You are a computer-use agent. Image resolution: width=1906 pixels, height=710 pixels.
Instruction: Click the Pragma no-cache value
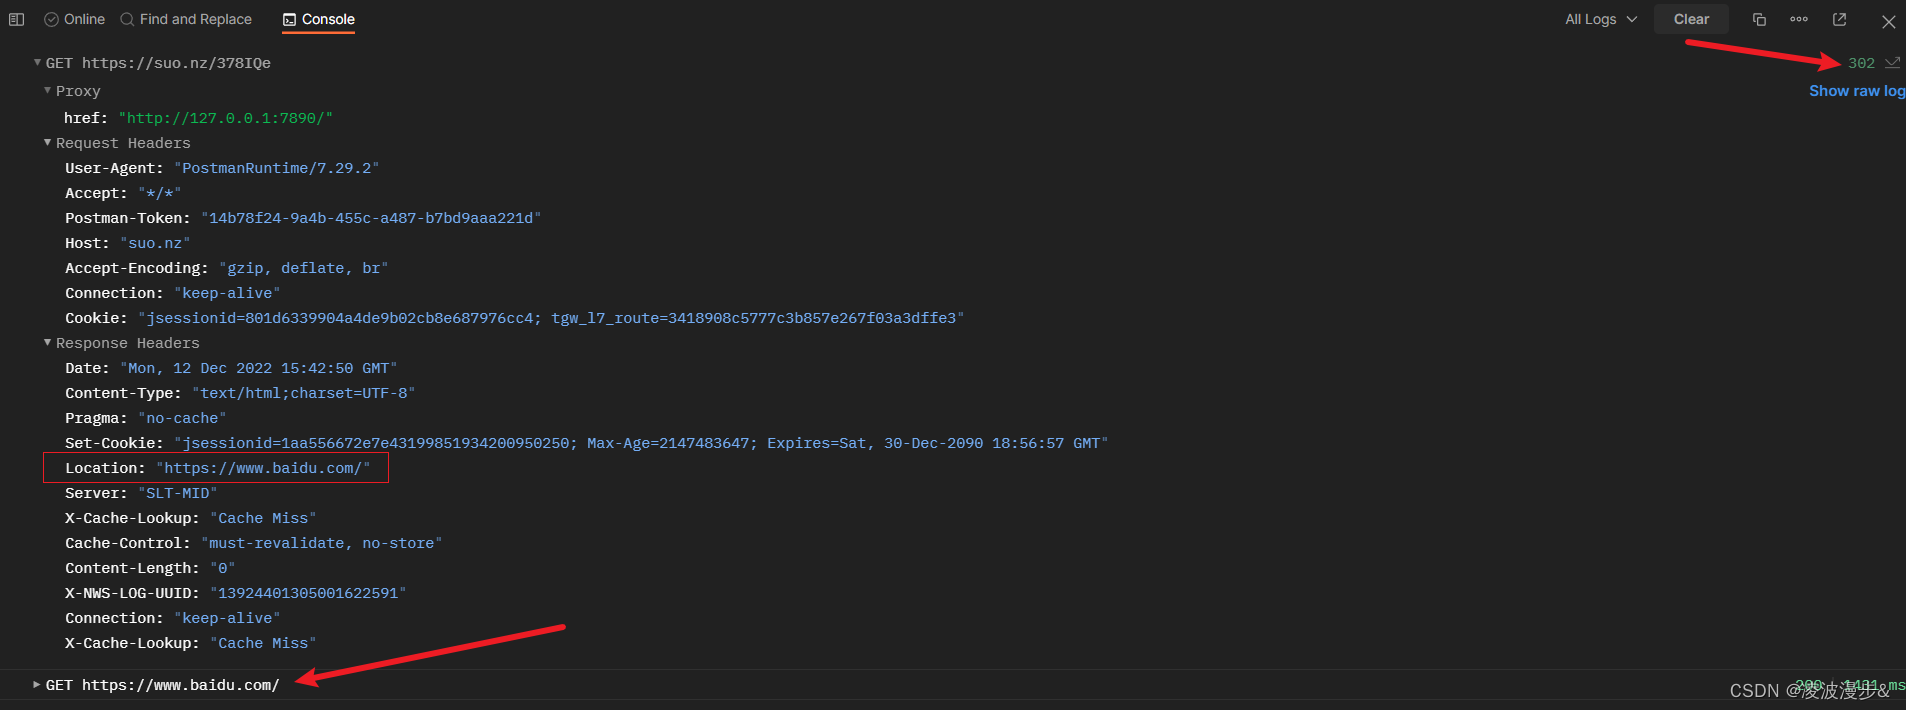tap(182, 418)
